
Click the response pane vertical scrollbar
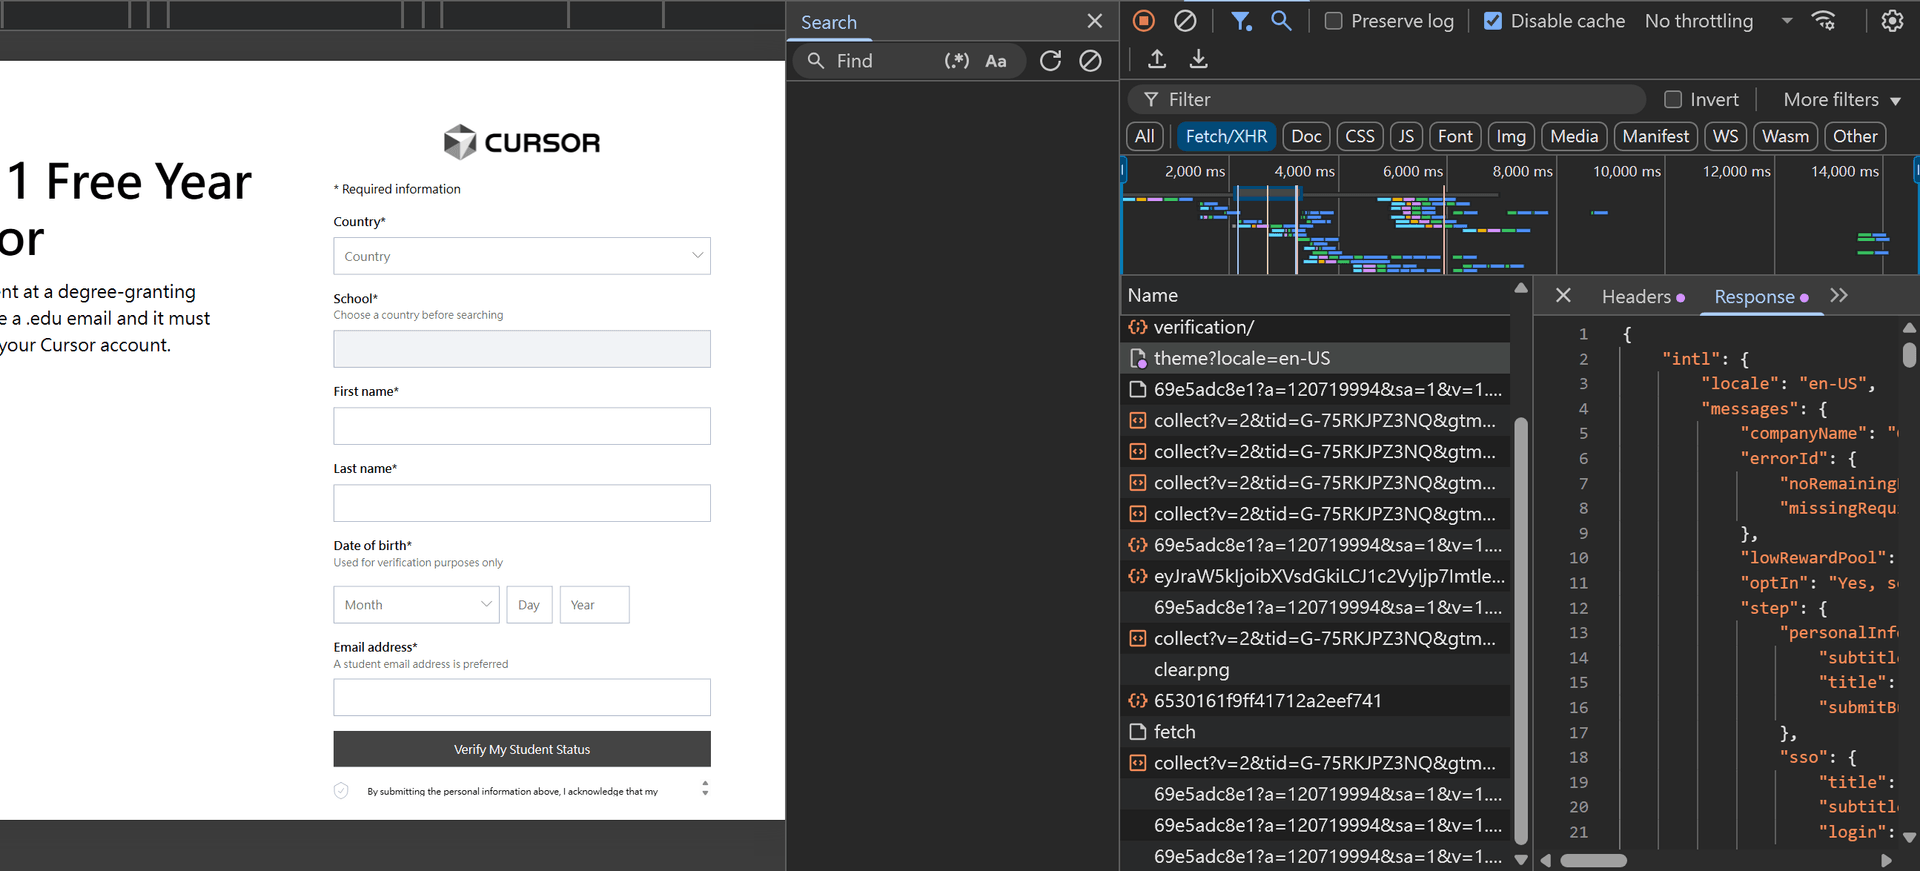pos(1909,355)
